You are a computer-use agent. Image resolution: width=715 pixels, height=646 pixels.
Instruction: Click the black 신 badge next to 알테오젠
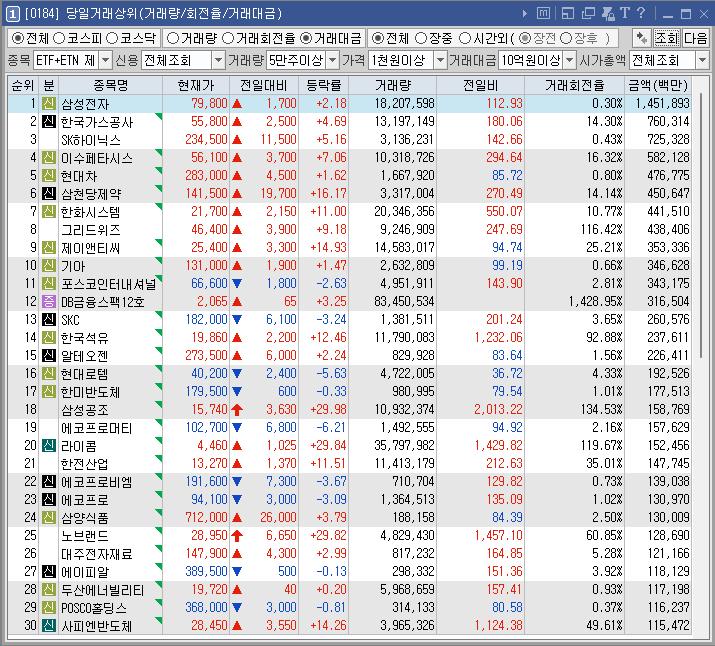pyautogui.click(x=49, y=356)
